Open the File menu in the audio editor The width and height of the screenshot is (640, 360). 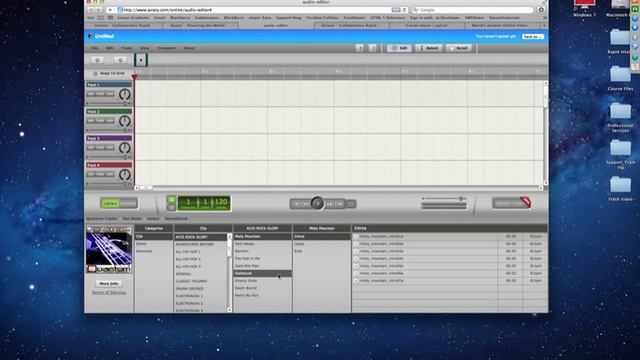pyautogui.click(x=94, y=48)
